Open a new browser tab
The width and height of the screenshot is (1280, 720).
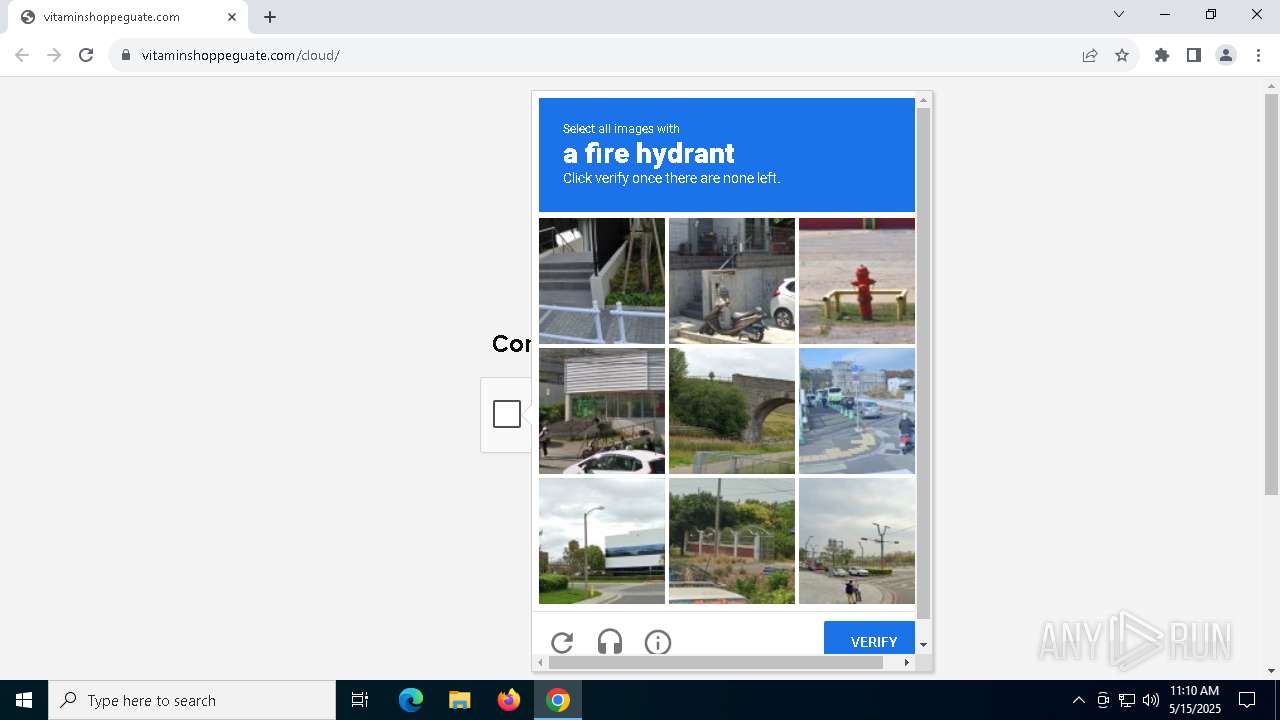coord(270,17)
